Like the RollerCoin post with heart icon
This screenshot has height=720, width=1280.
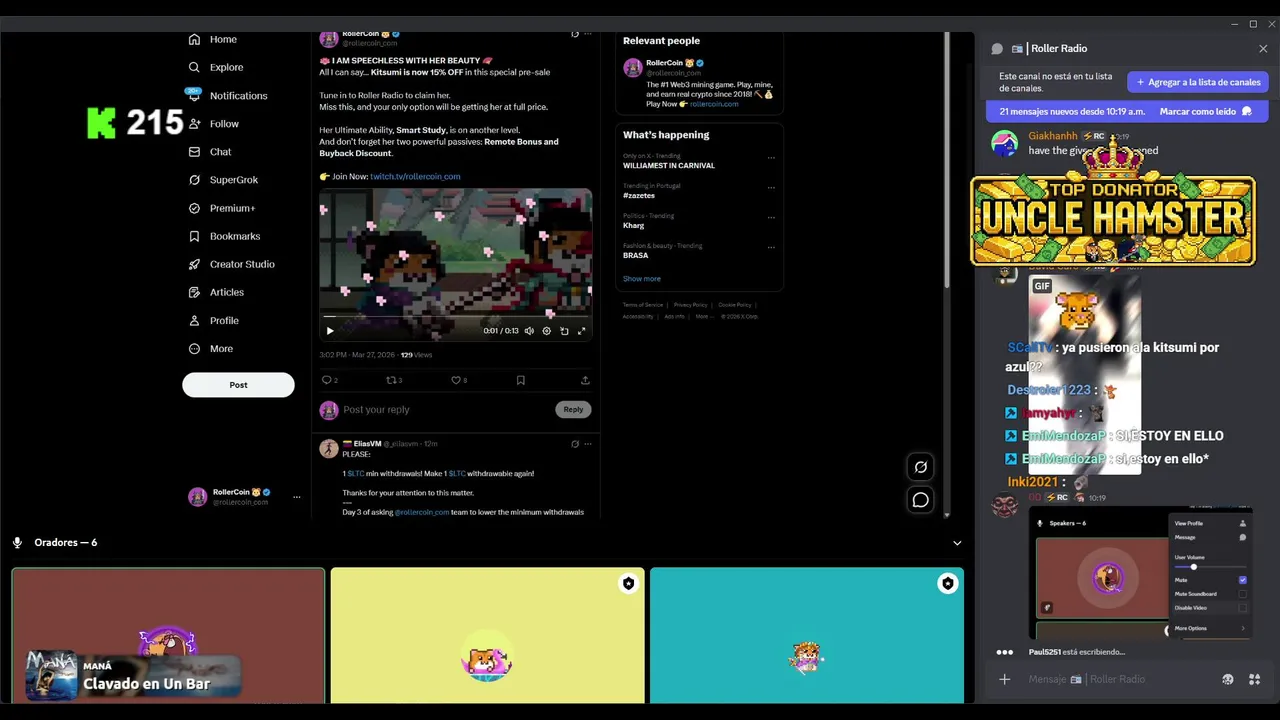pos(456,380)
